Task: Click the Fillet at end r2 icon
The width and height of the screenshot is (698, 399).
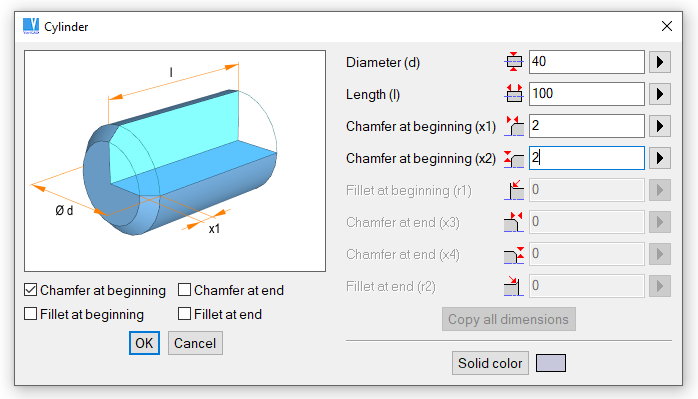Action: point(514,286)
